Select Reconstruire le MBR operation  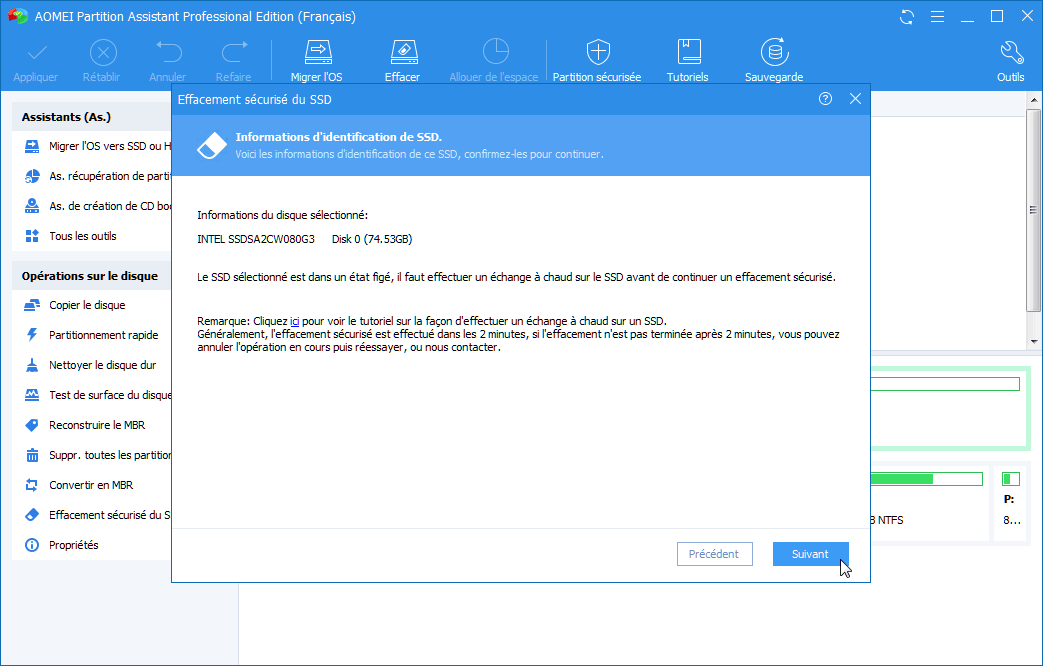point(84,425)
